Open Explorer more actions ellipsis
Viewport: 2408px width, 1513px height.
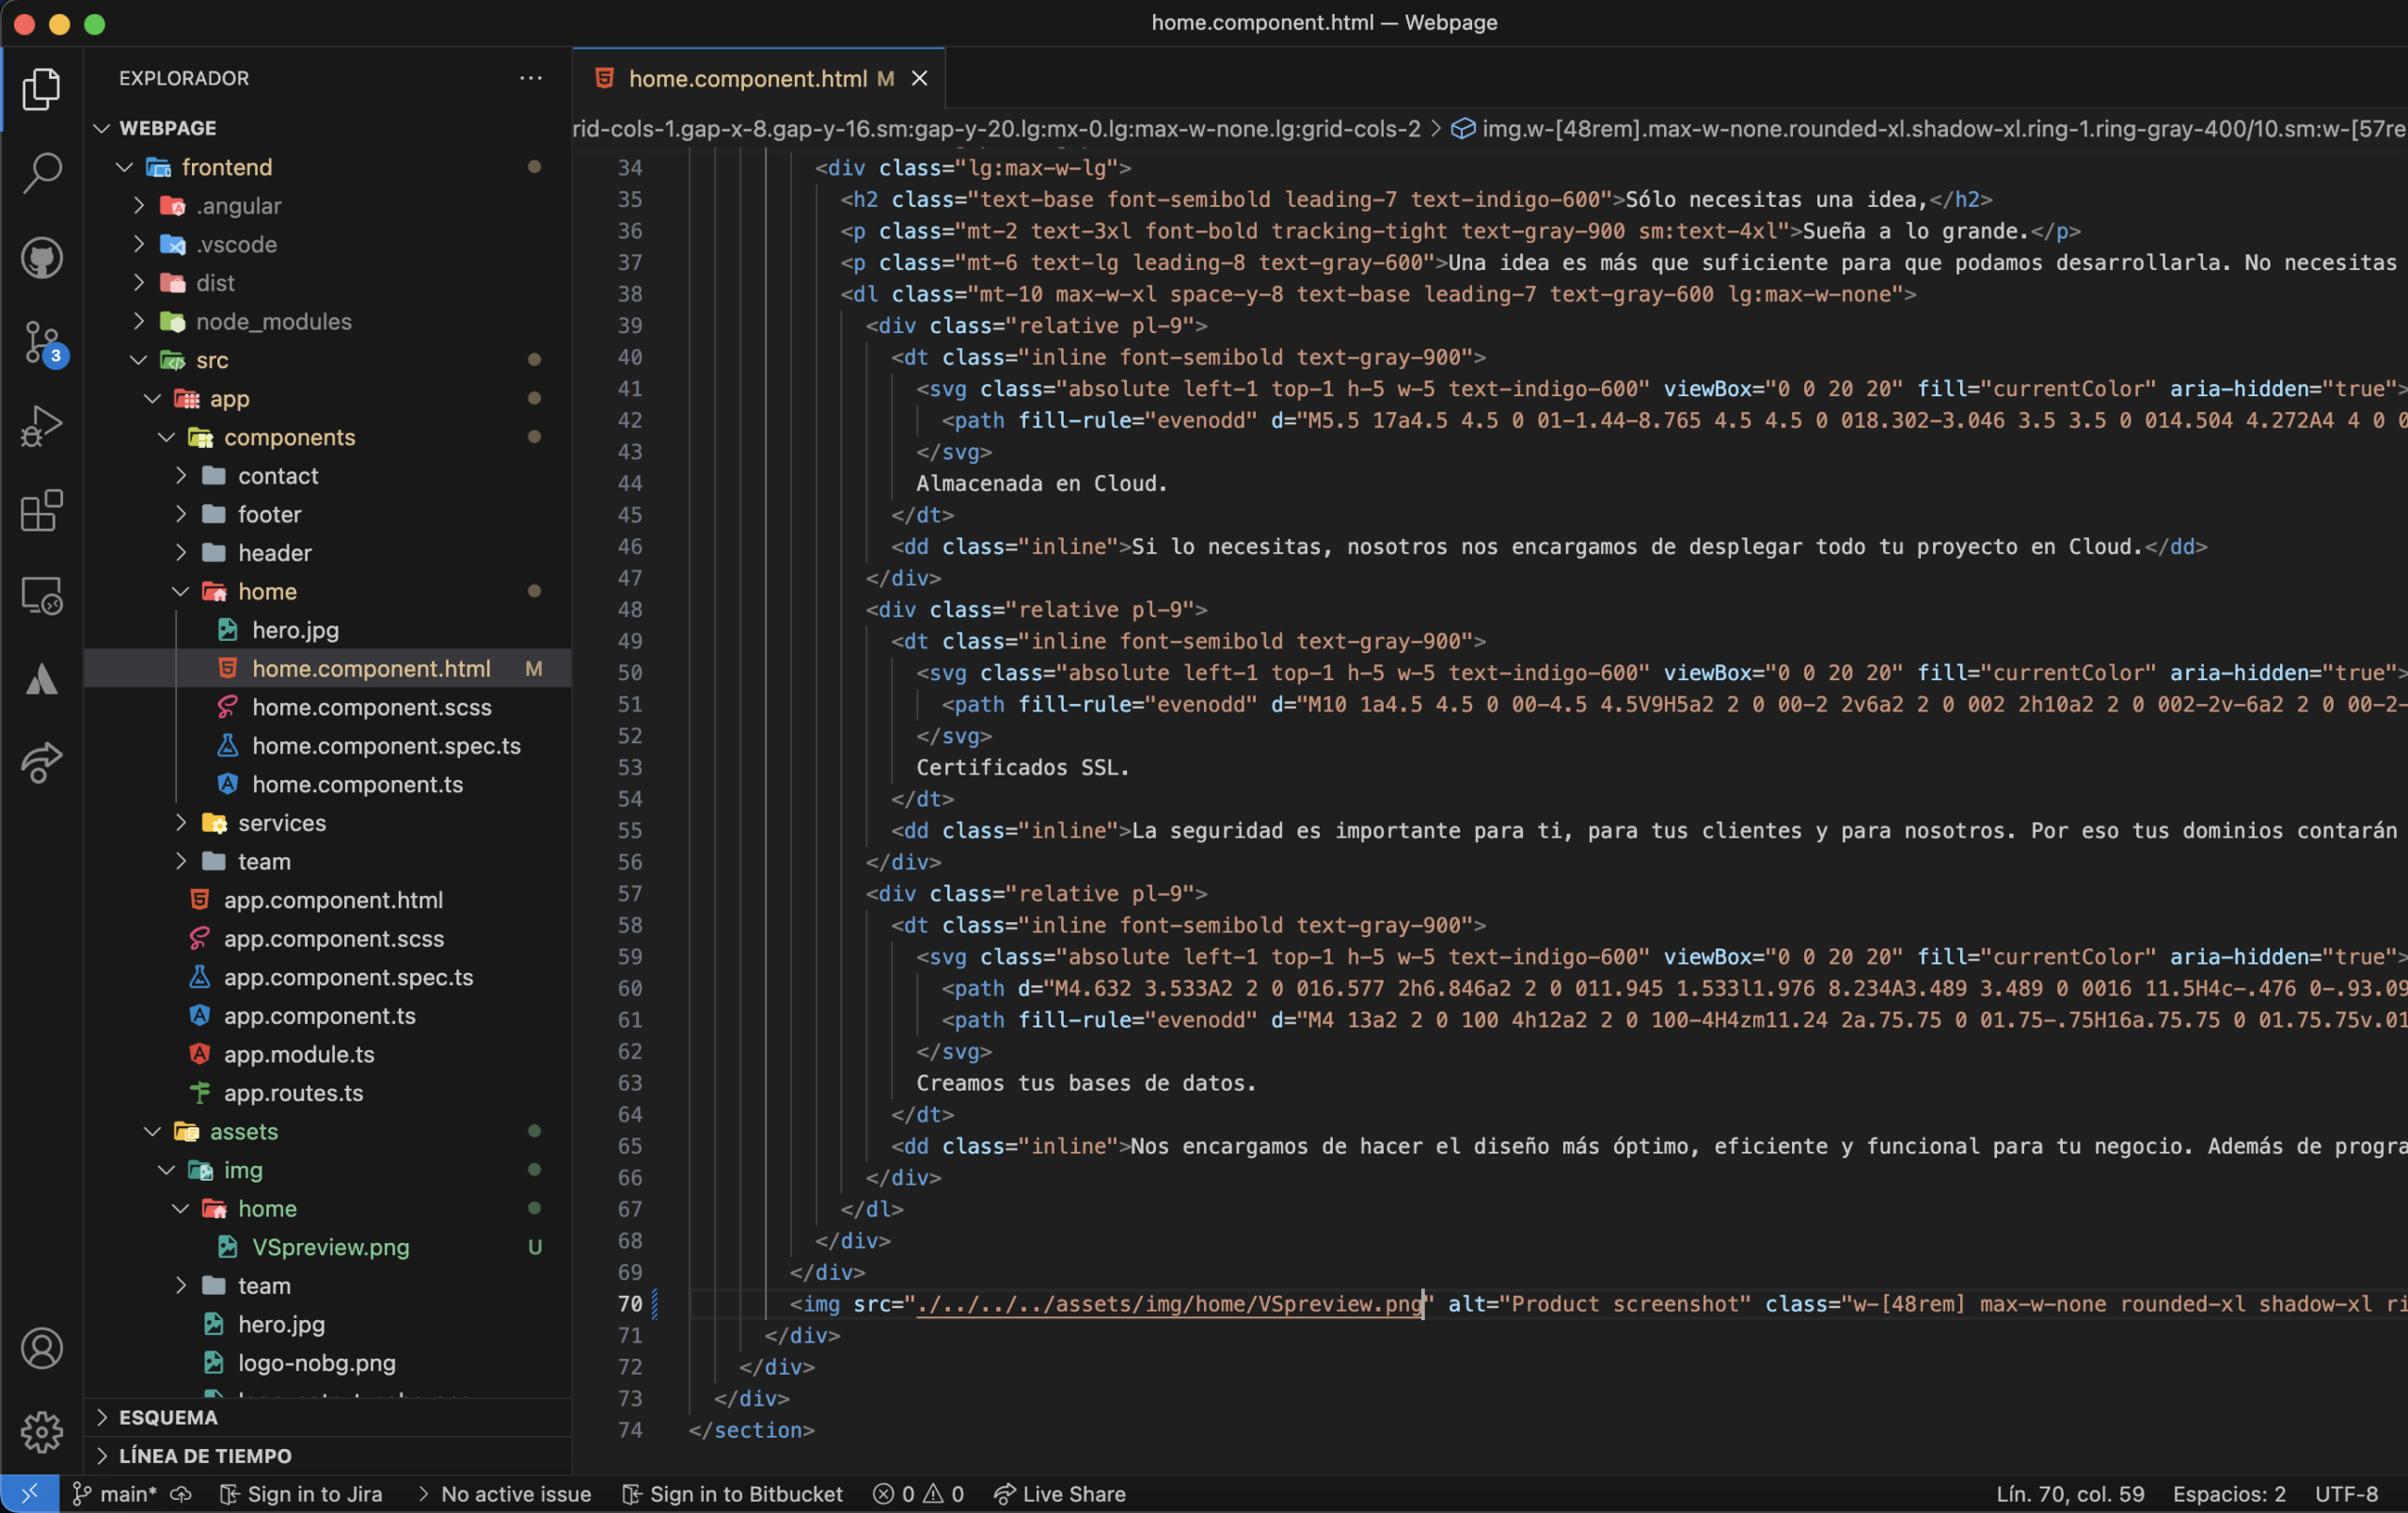point(531,78)
